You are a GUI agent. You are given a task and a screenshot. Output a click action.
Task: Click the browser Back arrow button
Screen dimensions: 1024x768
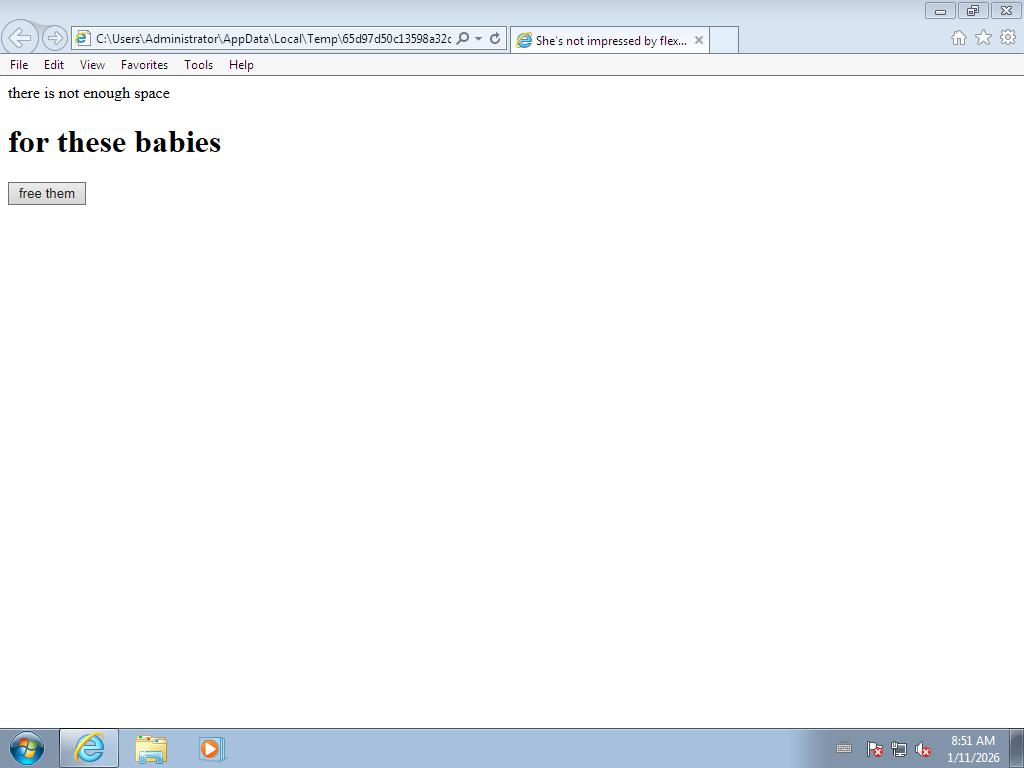tap(19, 38)
